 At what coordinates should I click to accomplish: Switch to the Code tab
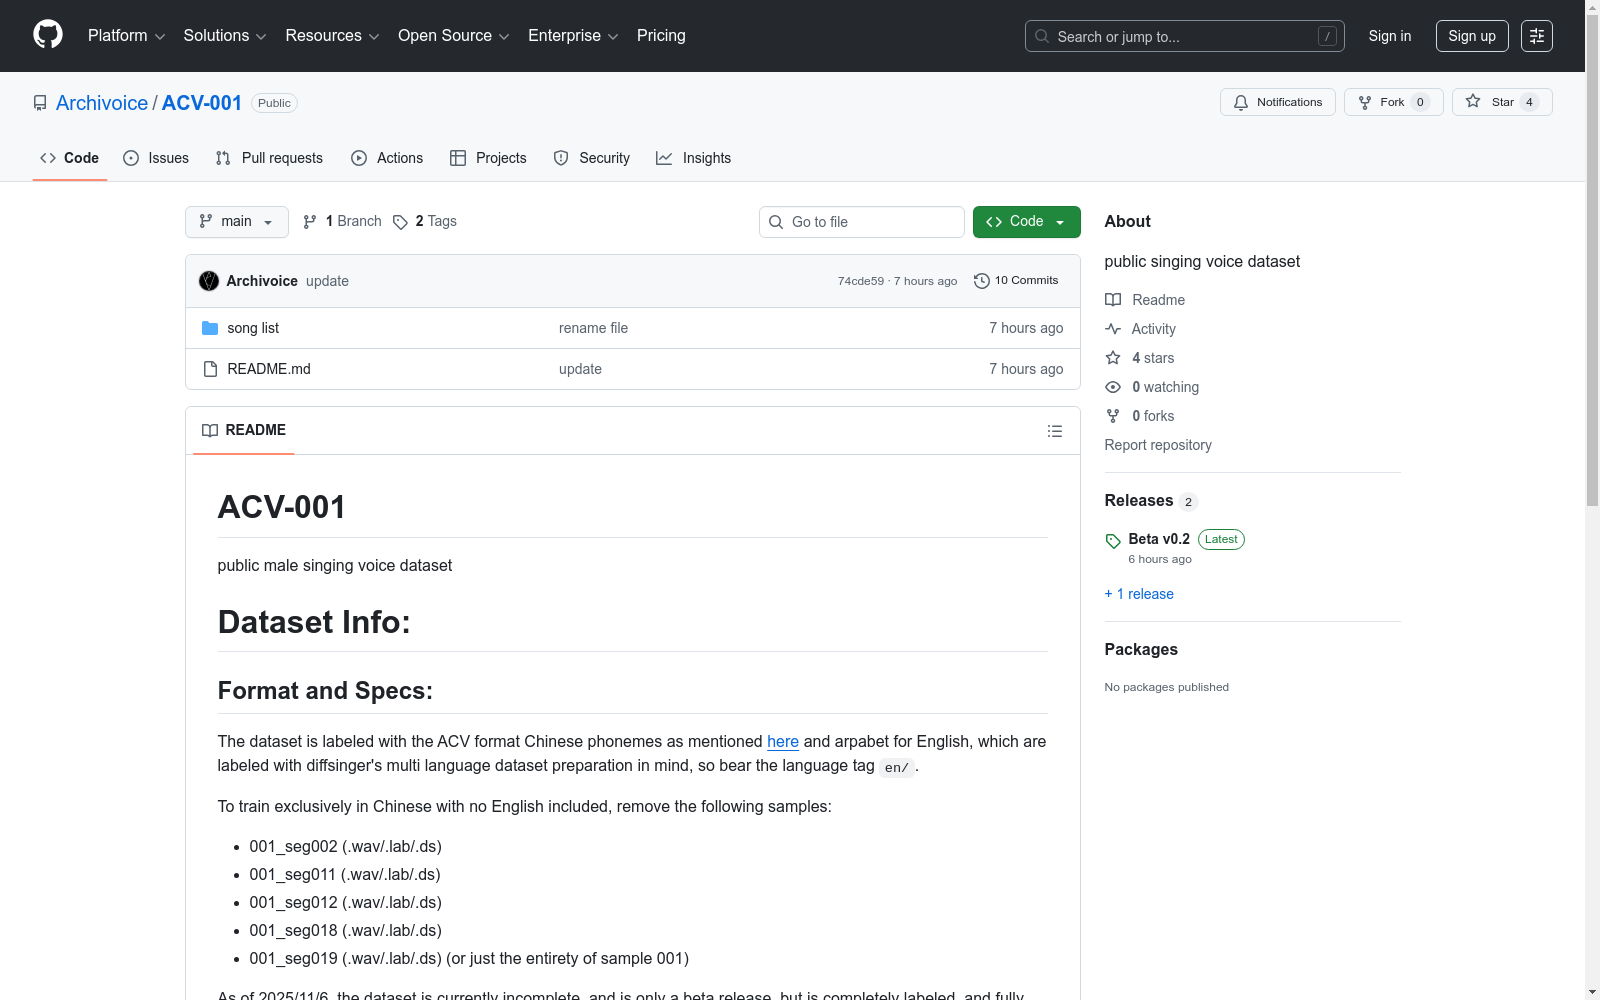pos(70,158)
